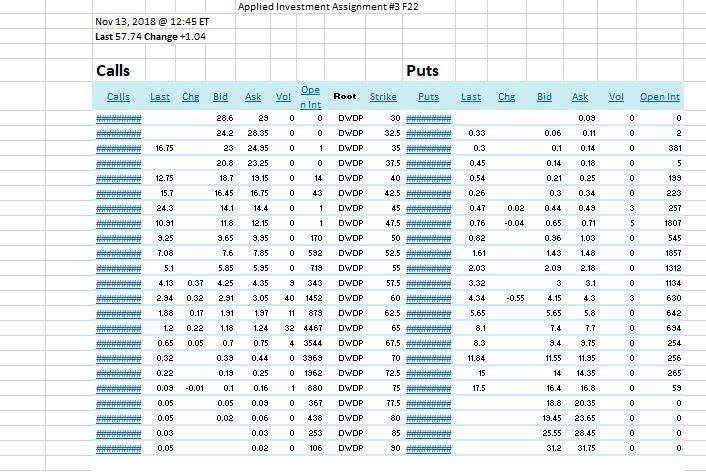Select the call last price 10.91 cell
This screenshot has height=472, width=706.
[164, 223]
